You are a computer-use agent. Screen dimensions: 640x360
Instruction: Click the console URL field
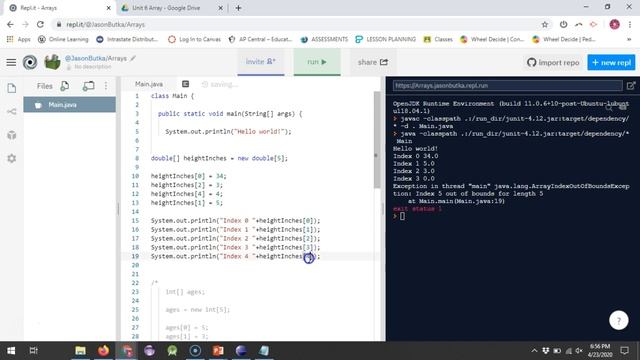507,86
